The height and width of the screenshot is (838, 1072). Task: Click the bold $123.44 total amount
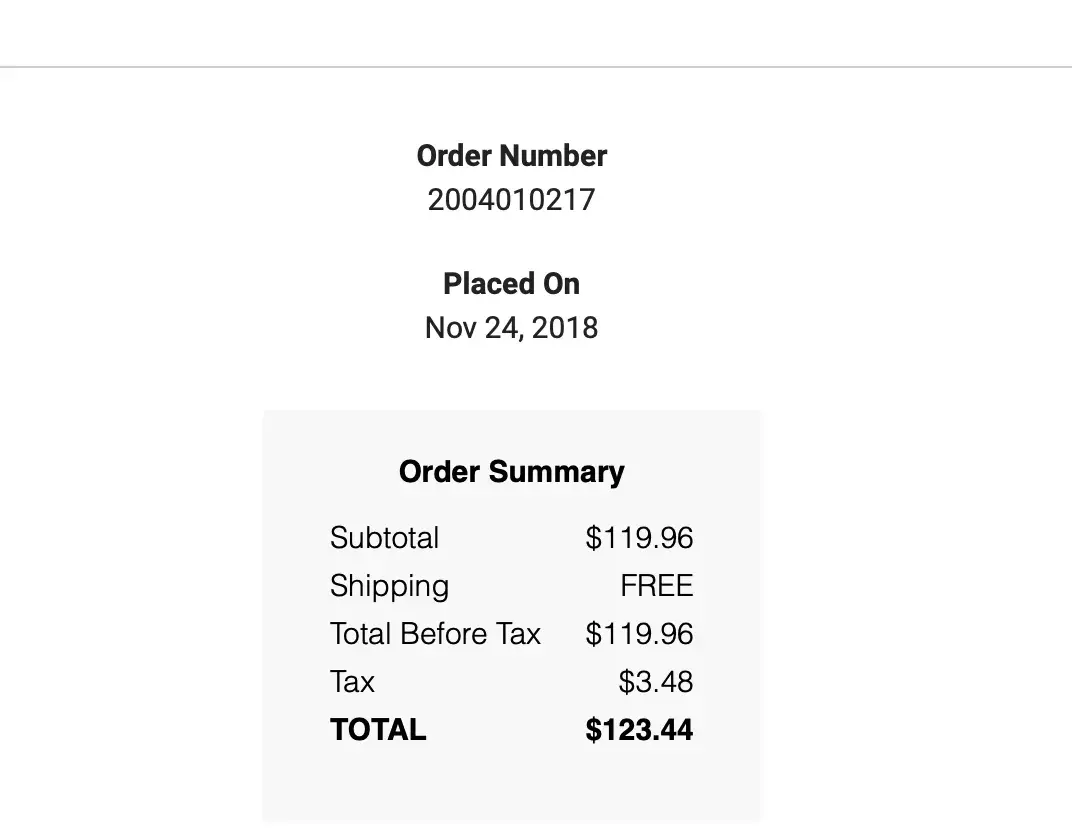pos(639,730)
